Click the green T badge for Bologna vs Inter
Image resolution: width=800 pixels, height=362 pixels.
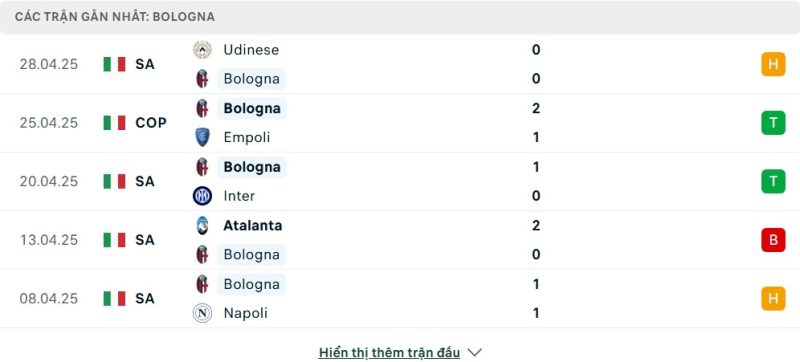pyautogui.click(x=773, y=182)
